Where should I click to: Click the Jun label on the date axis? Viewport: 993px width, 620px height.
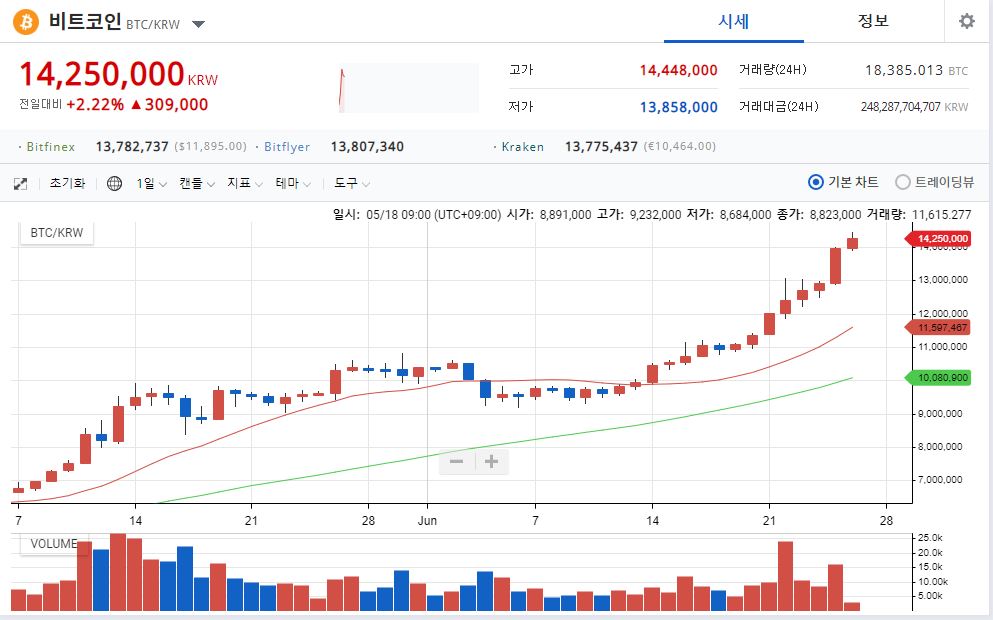coord(427,521)
